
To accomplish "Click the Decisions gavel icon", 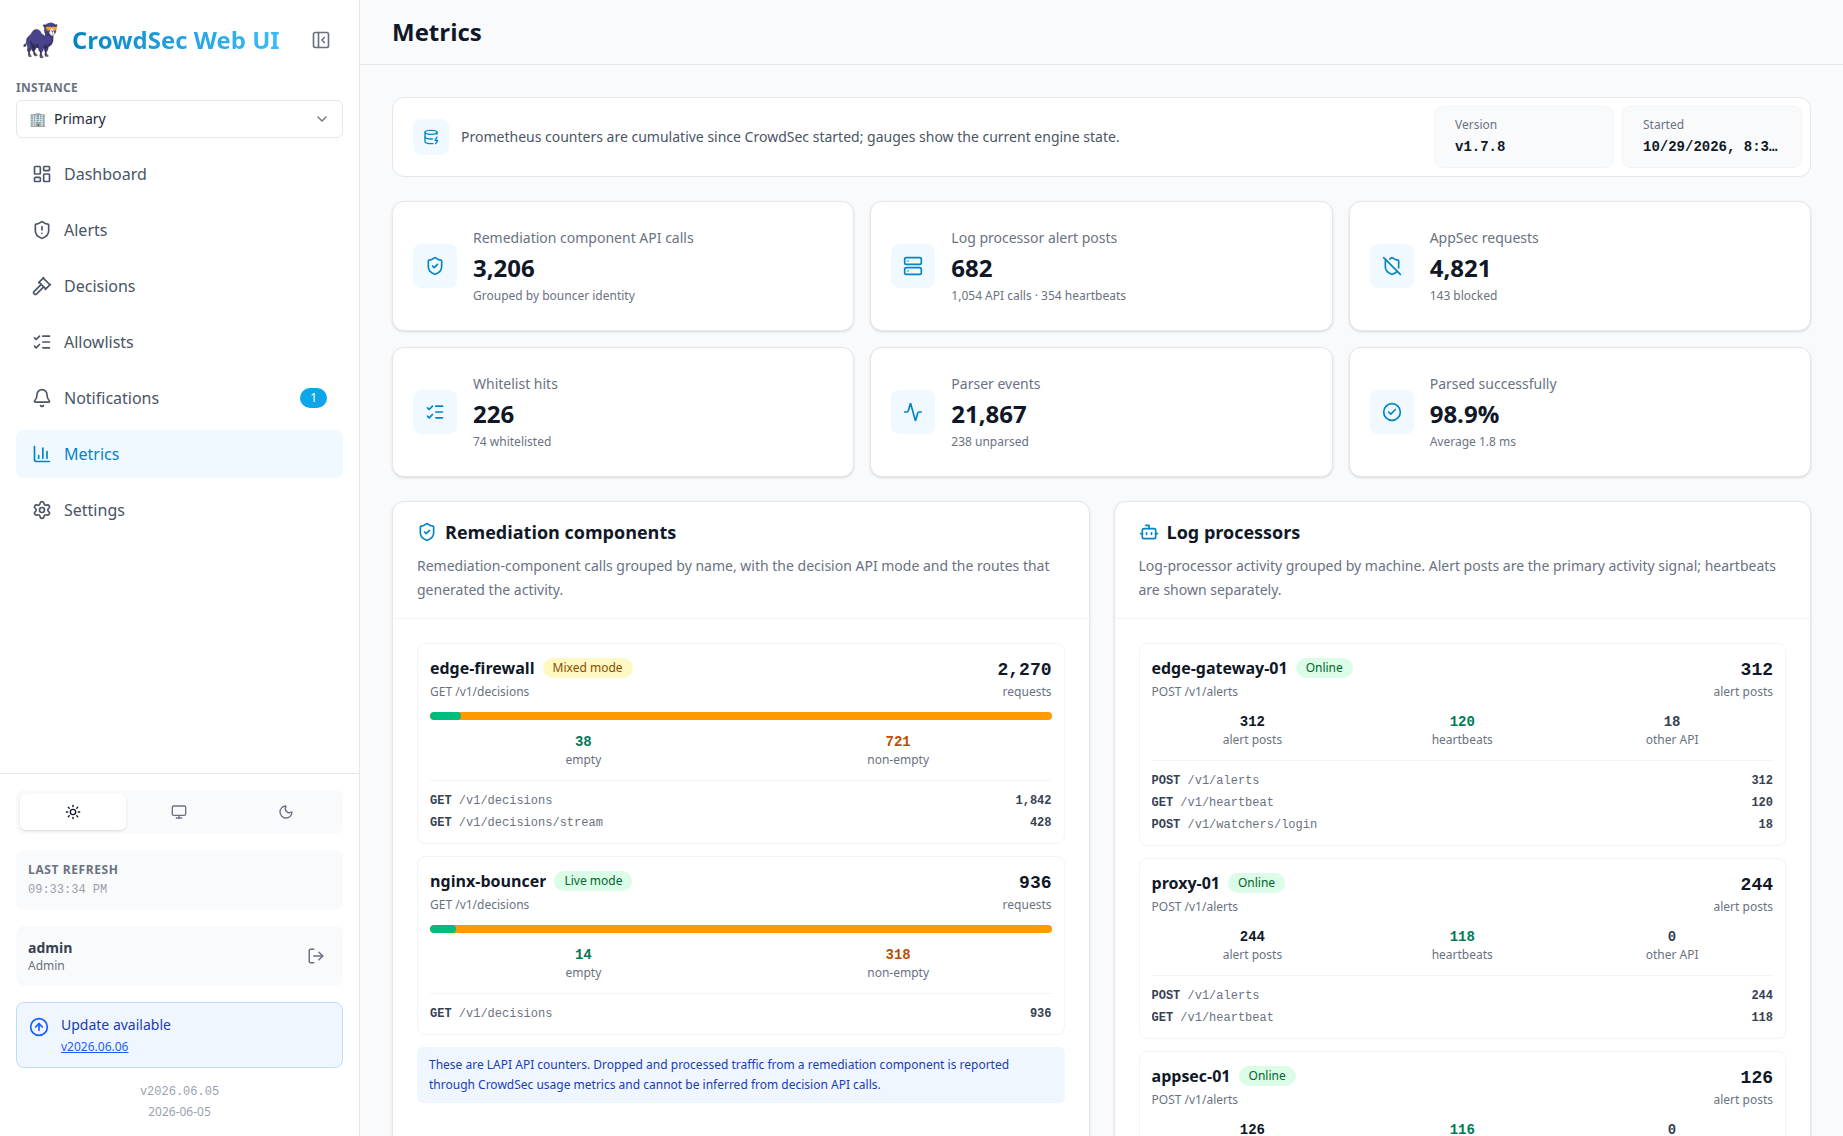I will (42, 286).
